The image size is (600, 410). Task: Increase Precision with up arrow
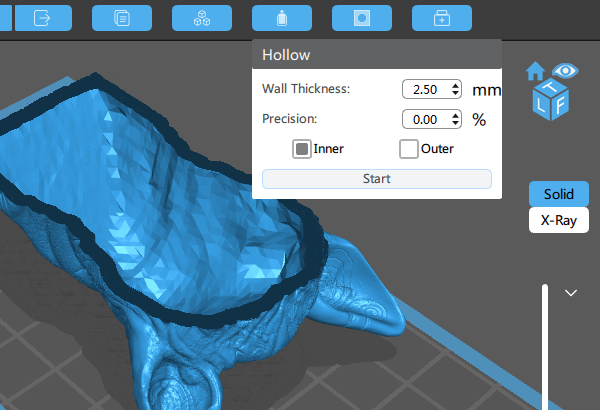[455, 115]
